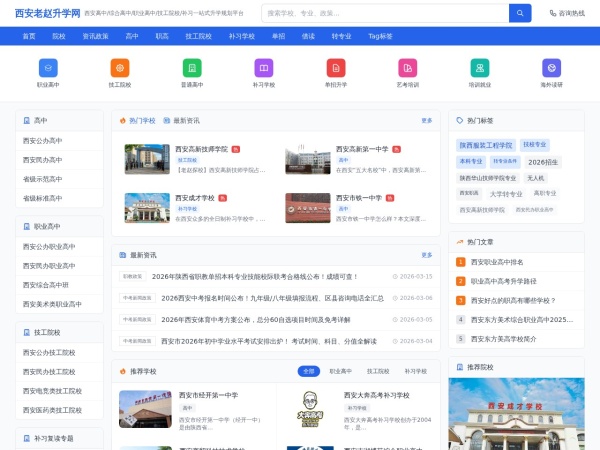This screenshot has width=600, height=450.
Task: Open 单招 in the navigation bar
Action: click(x=279, y=36)
